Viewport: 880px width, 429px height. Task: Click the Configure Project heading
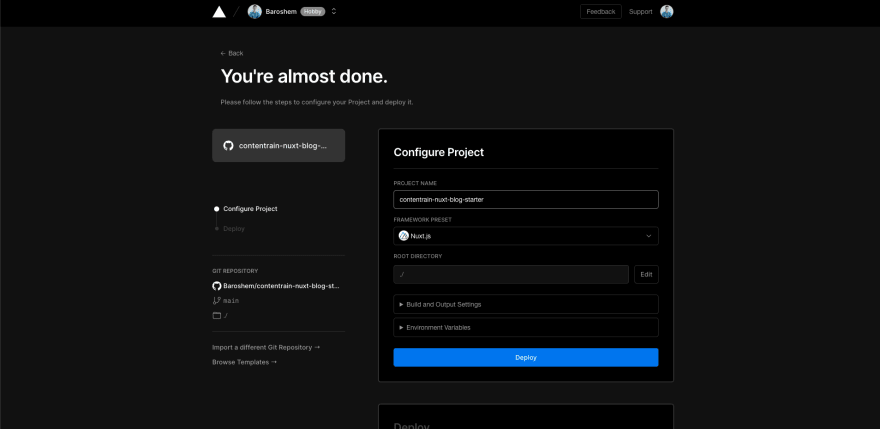439,152
